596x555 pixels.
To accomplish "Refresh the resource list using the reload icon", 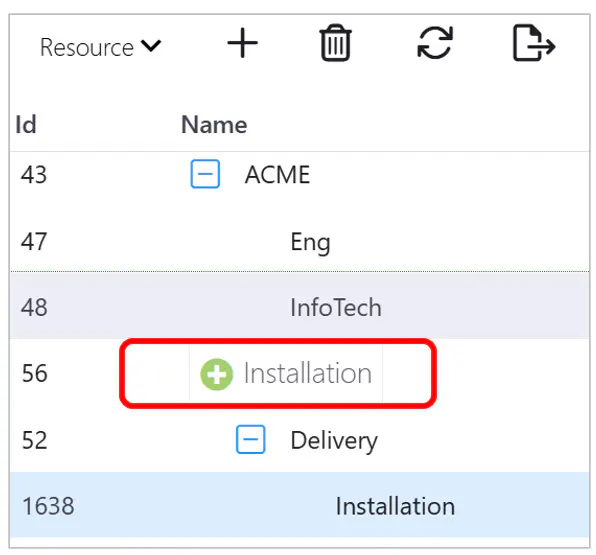I will click(435, 43).
